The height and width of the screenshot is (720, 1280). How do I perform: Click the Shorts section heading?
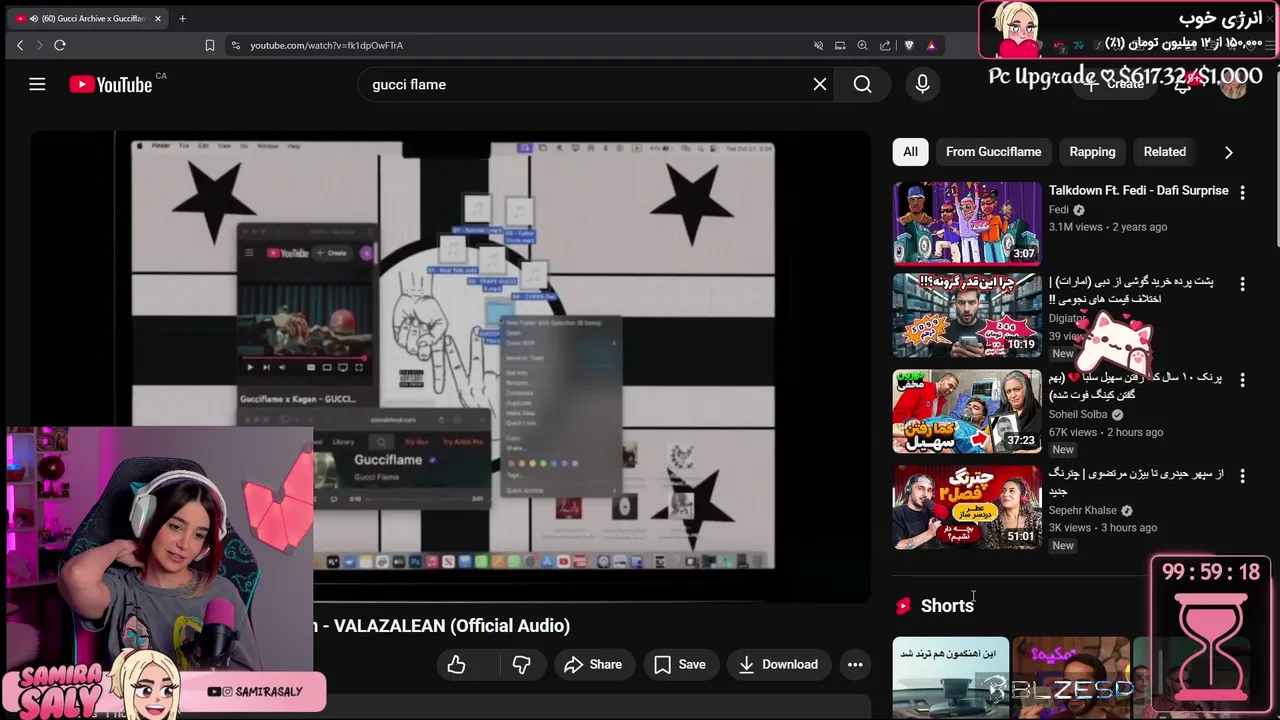tap(947, 605)
